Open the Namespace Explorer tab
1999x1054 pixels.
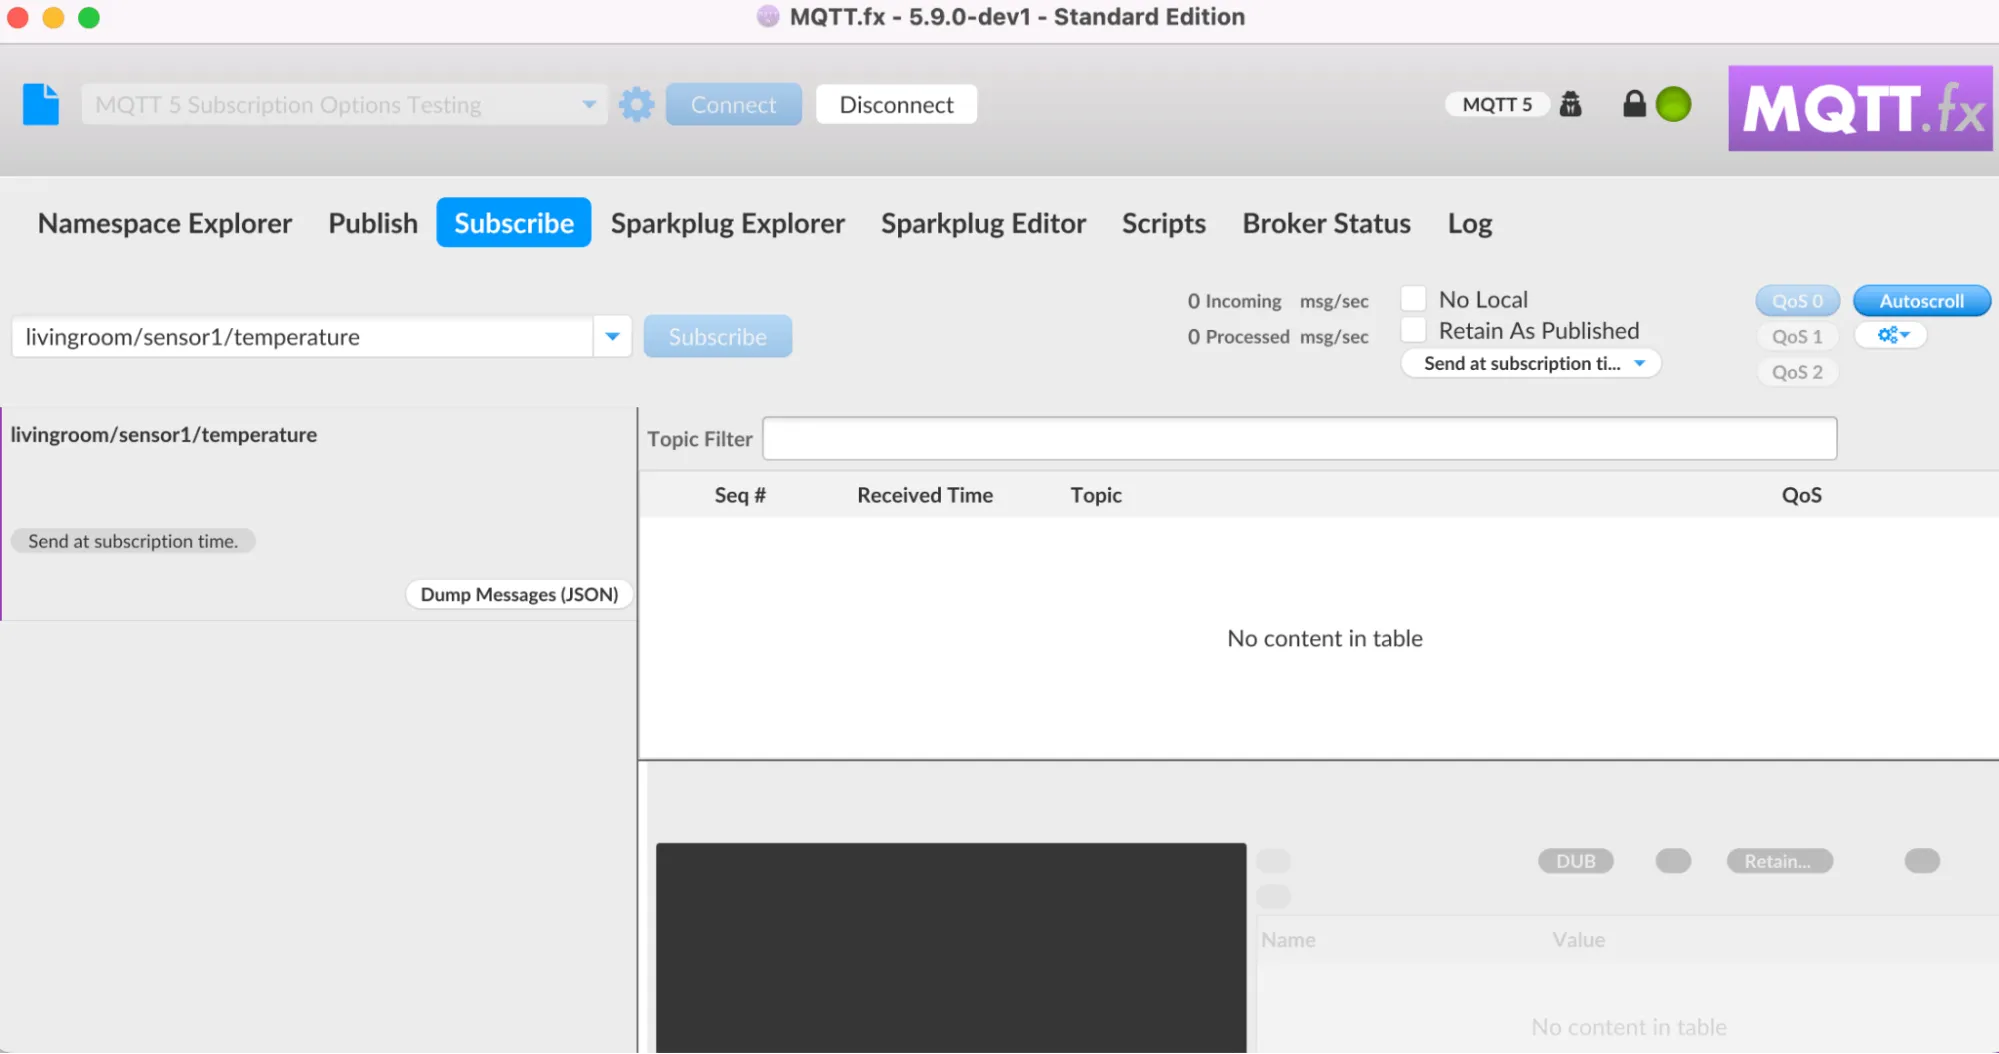165,223
